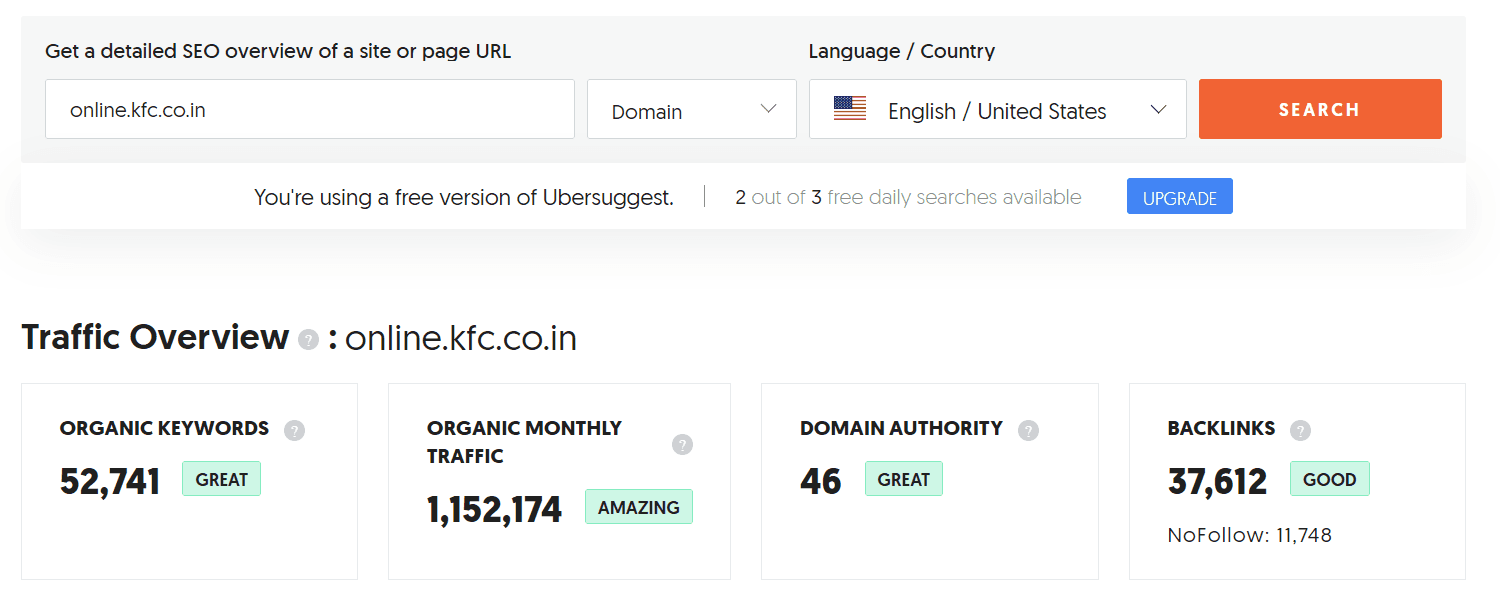Open the Domain Authority help tooltip icon
The height and width of the screenshot is (604, 1500).
point(1028,430)
